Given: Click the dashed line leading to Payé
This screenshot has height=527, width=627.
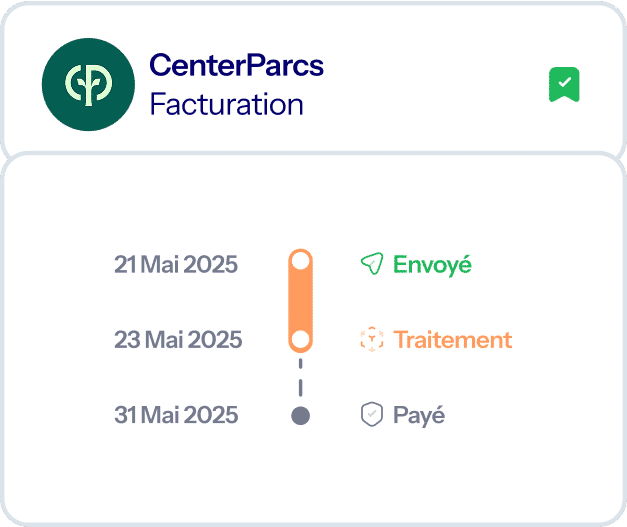Looking at the screenshot, I should [300, 378].
